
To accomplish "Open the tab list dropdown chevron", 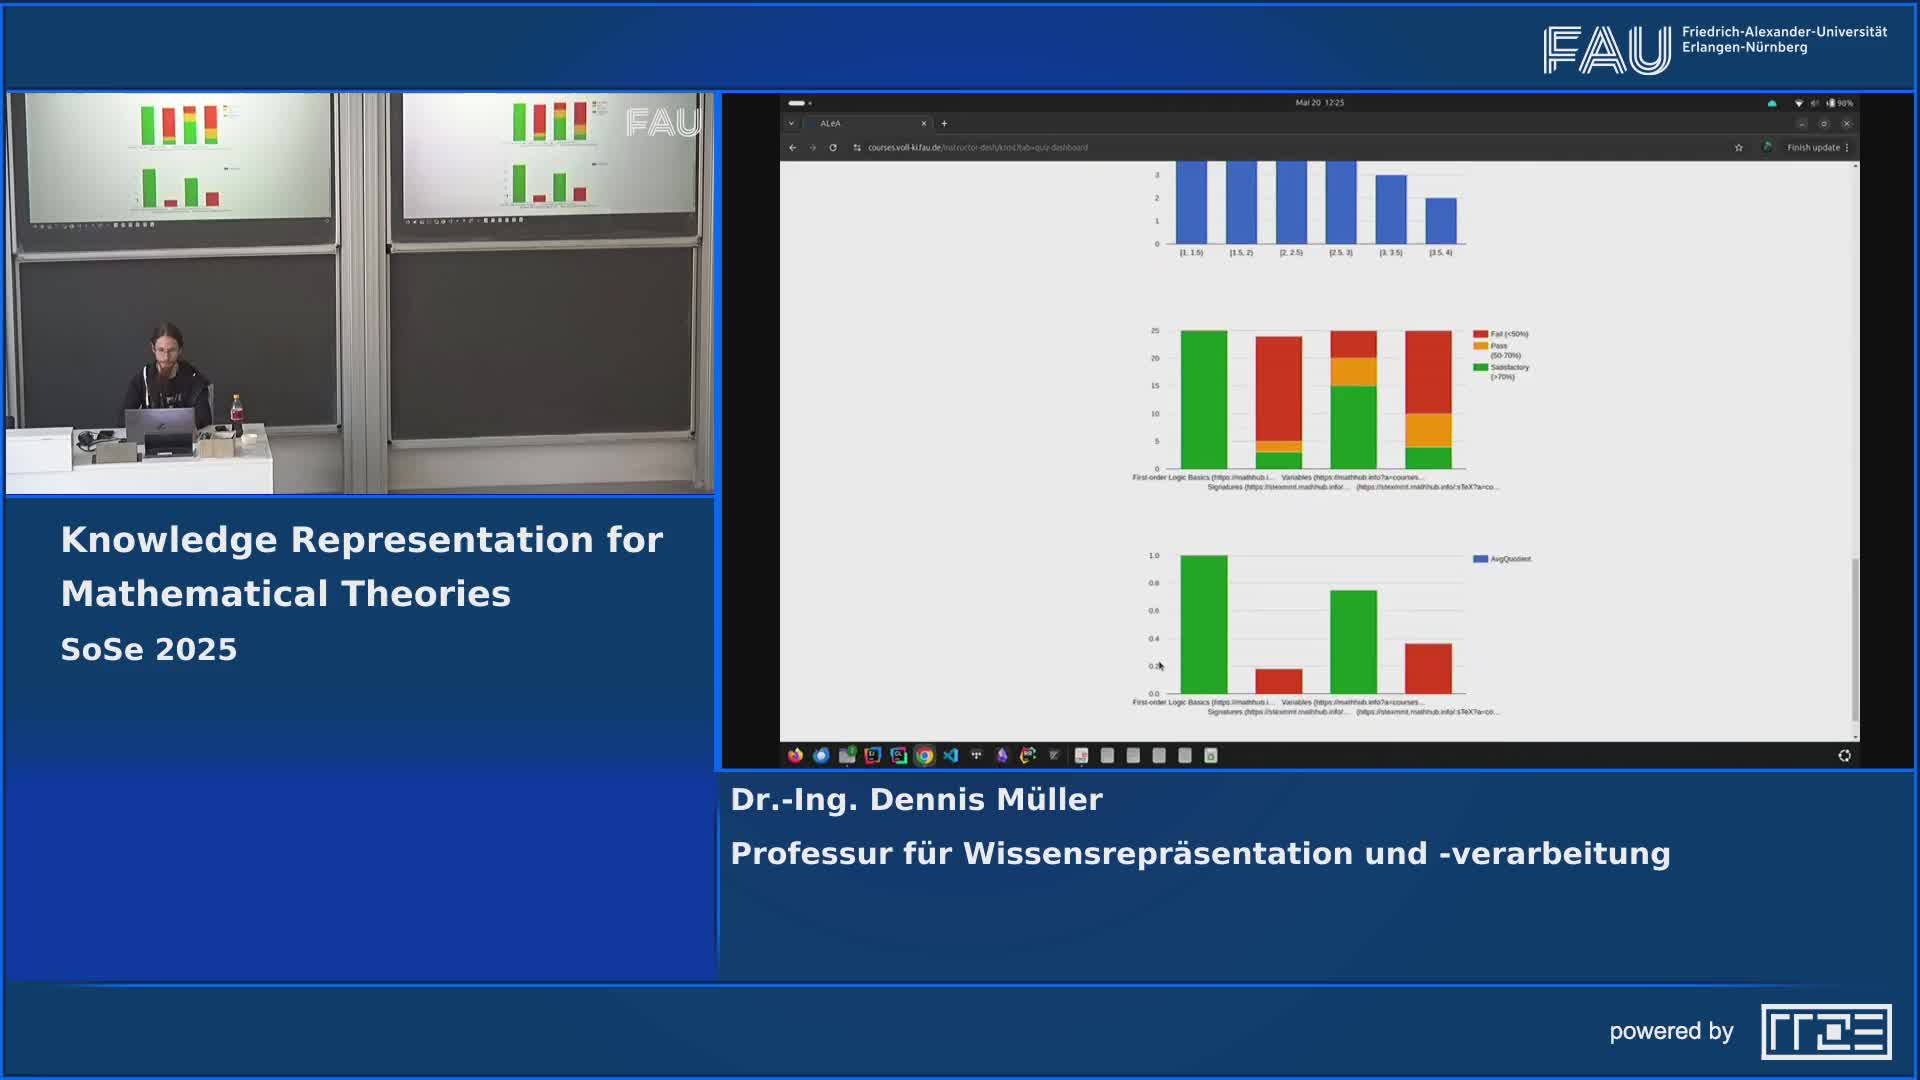I will point(791,123).
